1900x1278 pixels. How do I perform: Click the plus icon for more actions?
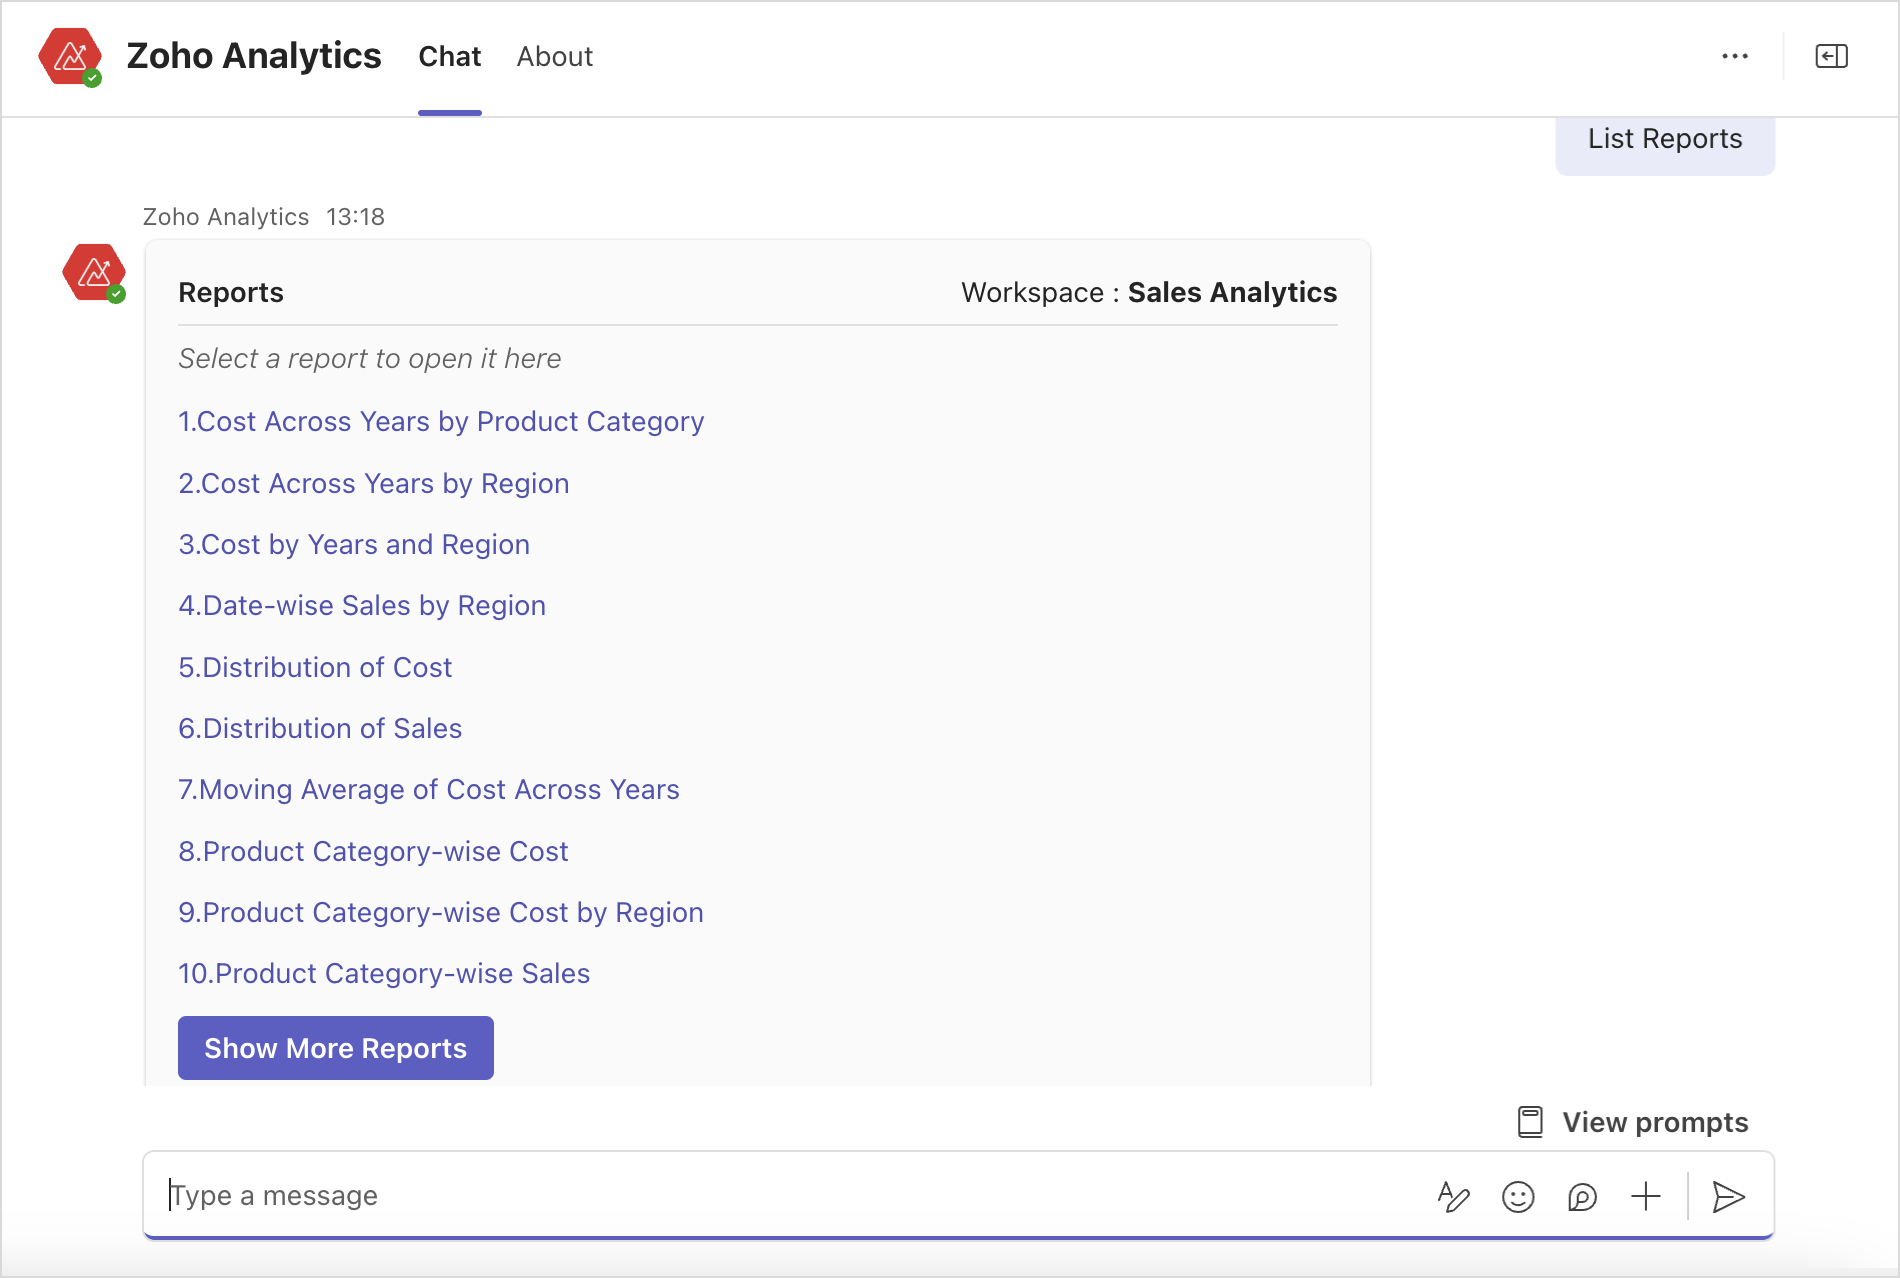pos(1645,1196)
